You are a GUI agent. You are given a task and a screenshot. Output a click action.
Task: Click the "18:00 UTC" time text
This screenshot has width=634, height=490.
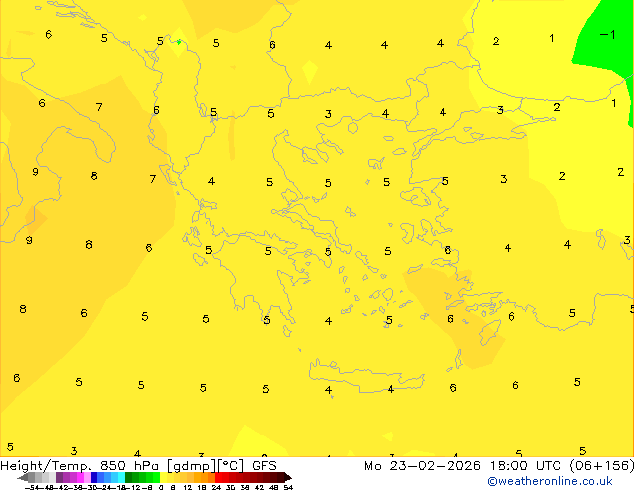tap(525, 466)
